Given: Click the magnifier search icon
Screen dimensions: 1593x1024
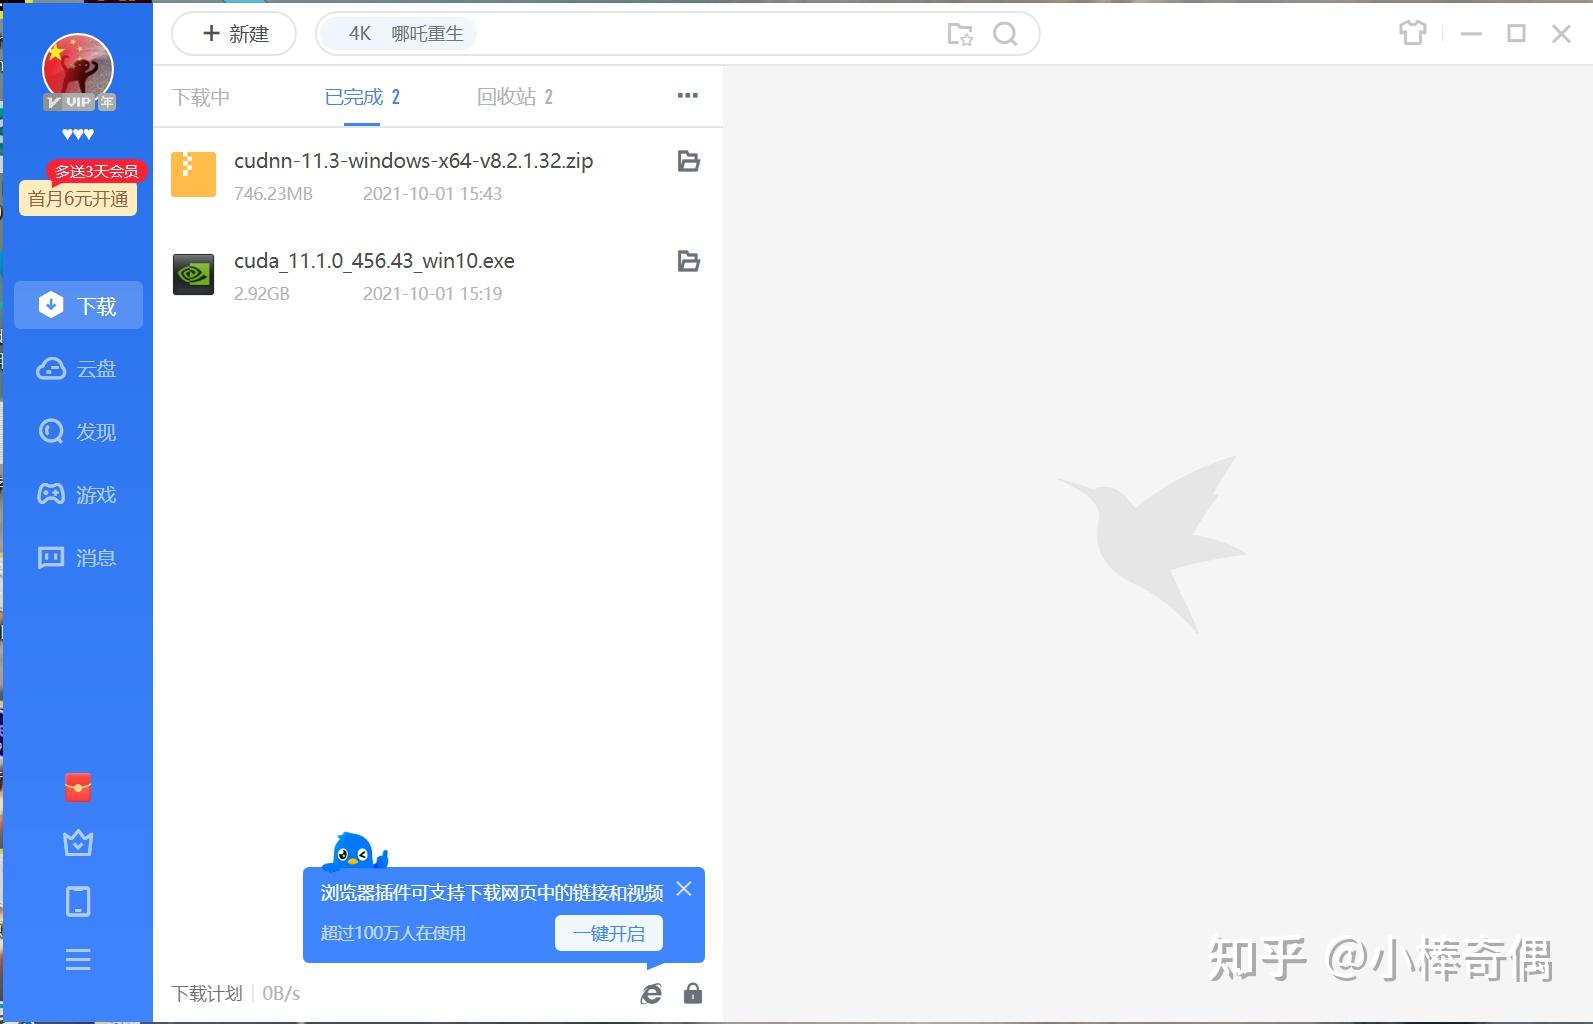Looking at the screenshot, I should (1005, 34).
